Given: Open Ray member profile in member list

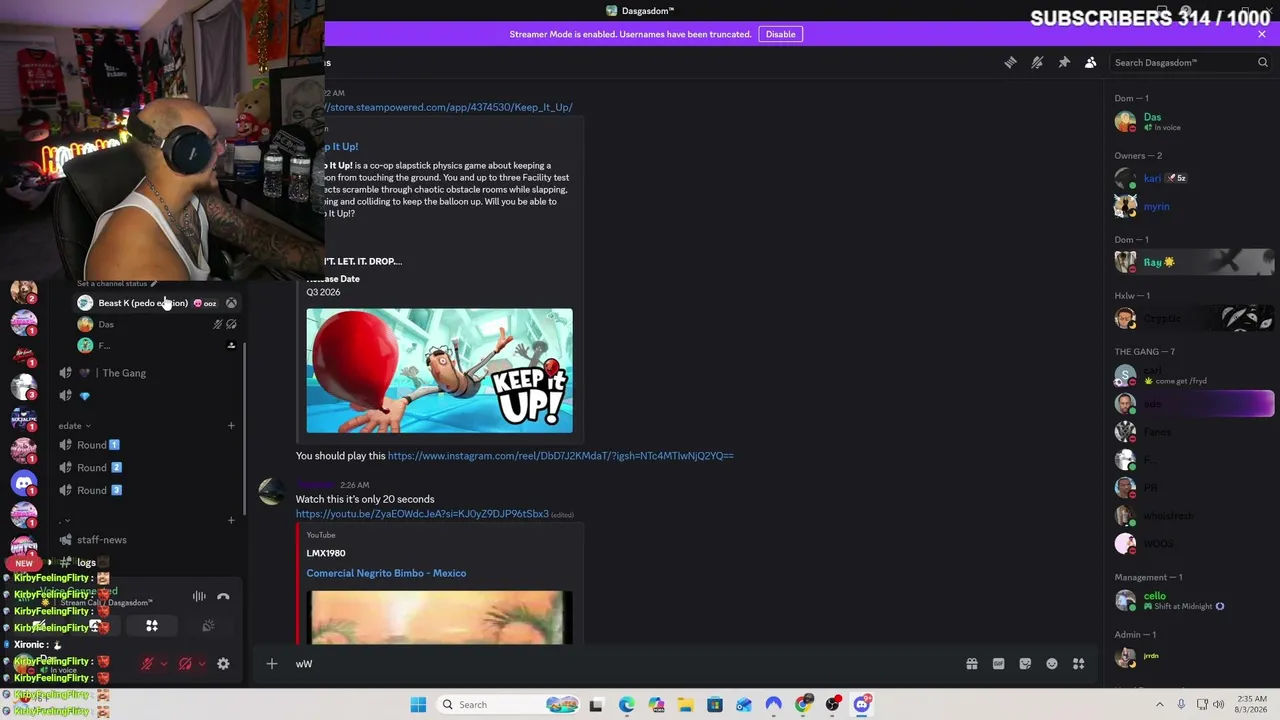Looking at the screenshot, I should (x=1194, y=262).
